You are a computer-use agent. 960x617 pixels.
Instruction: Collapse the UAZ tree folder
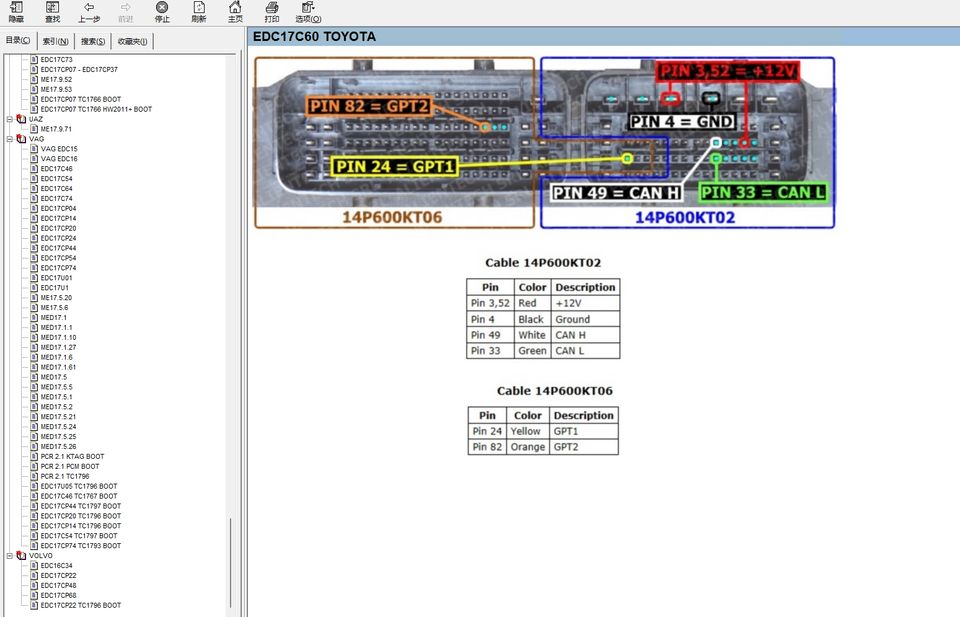[10, 119]
